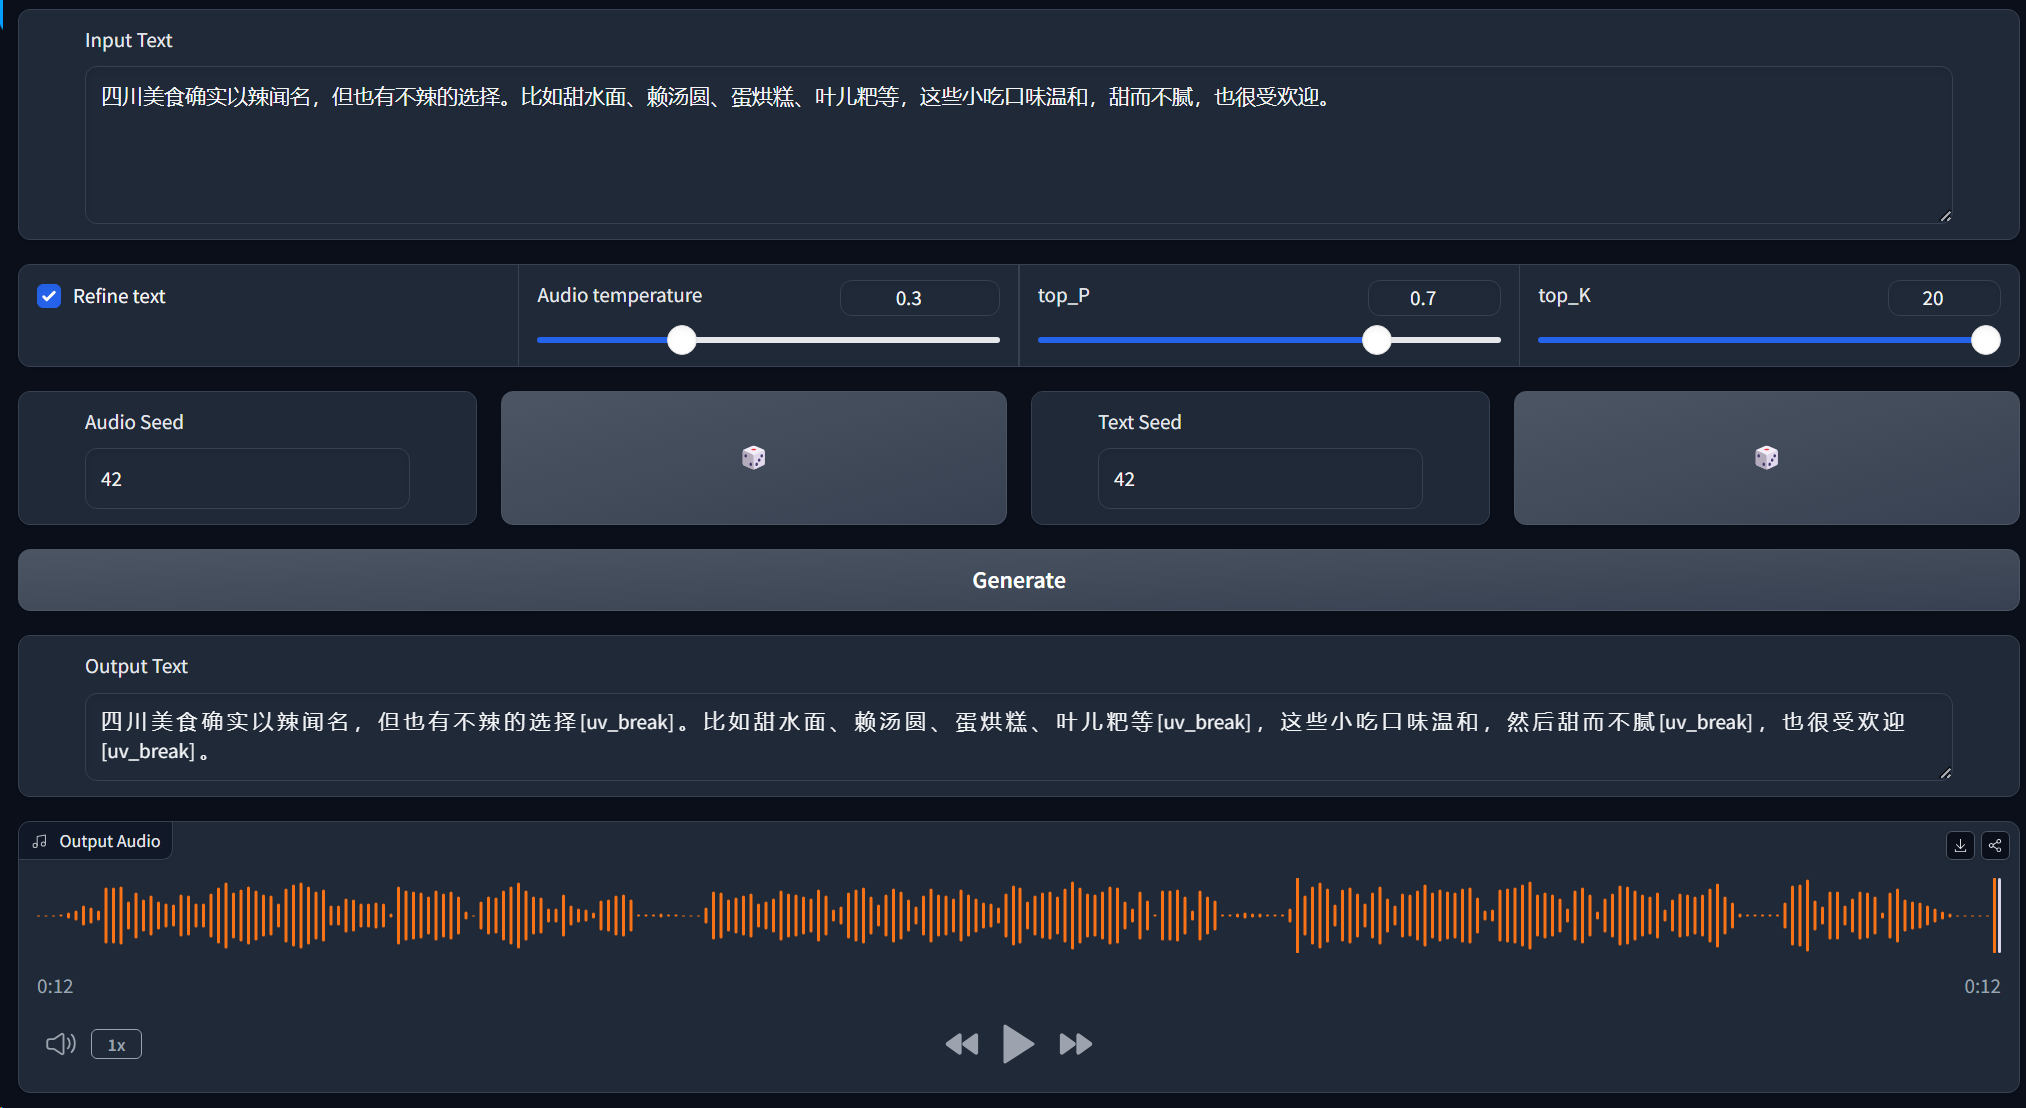Share the output audio
This screenshot has width=2026, height=1108.
[1995, 845]
